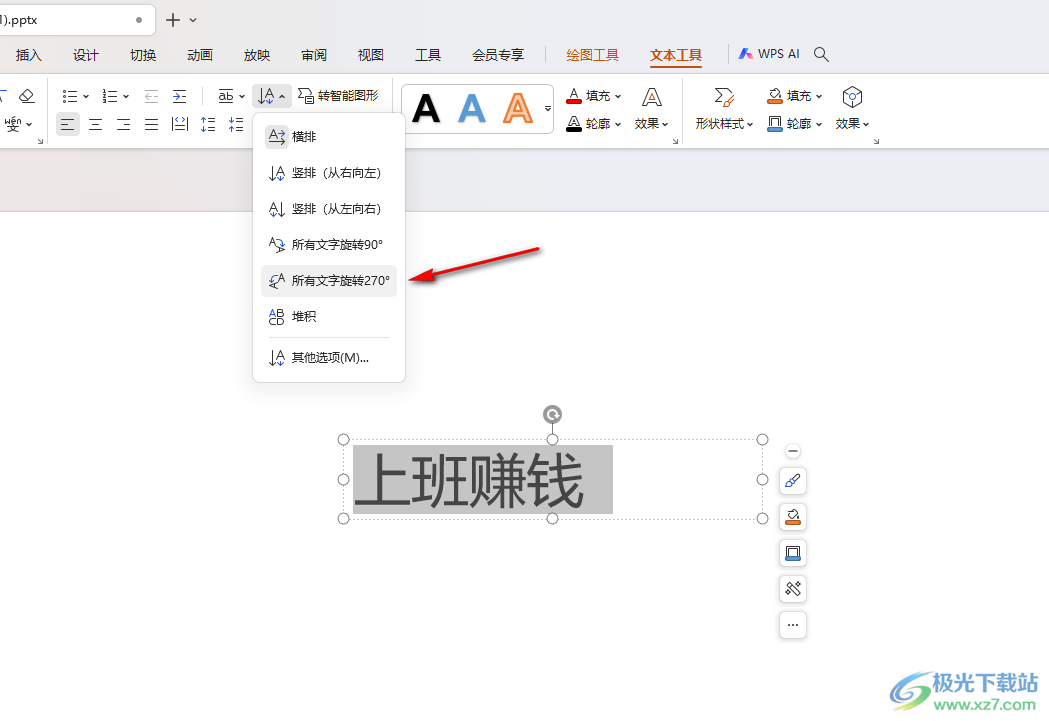Toggle left text alignment
1049x721 pixels.
(x=68, y=124)
